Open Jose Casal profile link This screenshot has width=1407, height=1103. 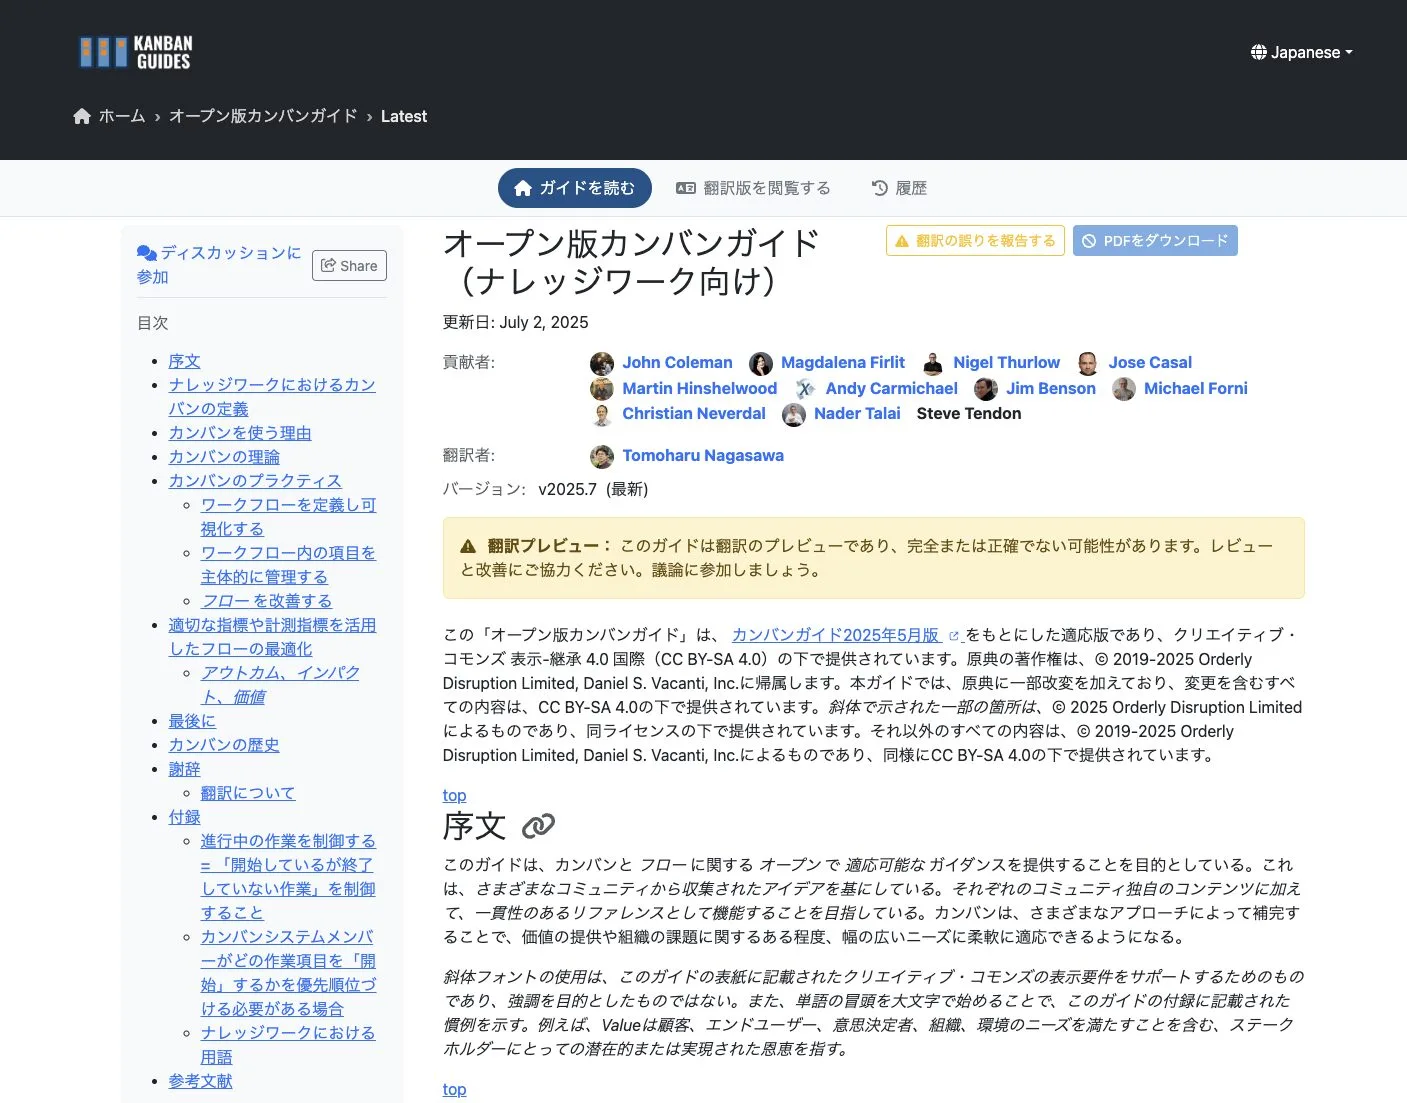click(1150, 363)
